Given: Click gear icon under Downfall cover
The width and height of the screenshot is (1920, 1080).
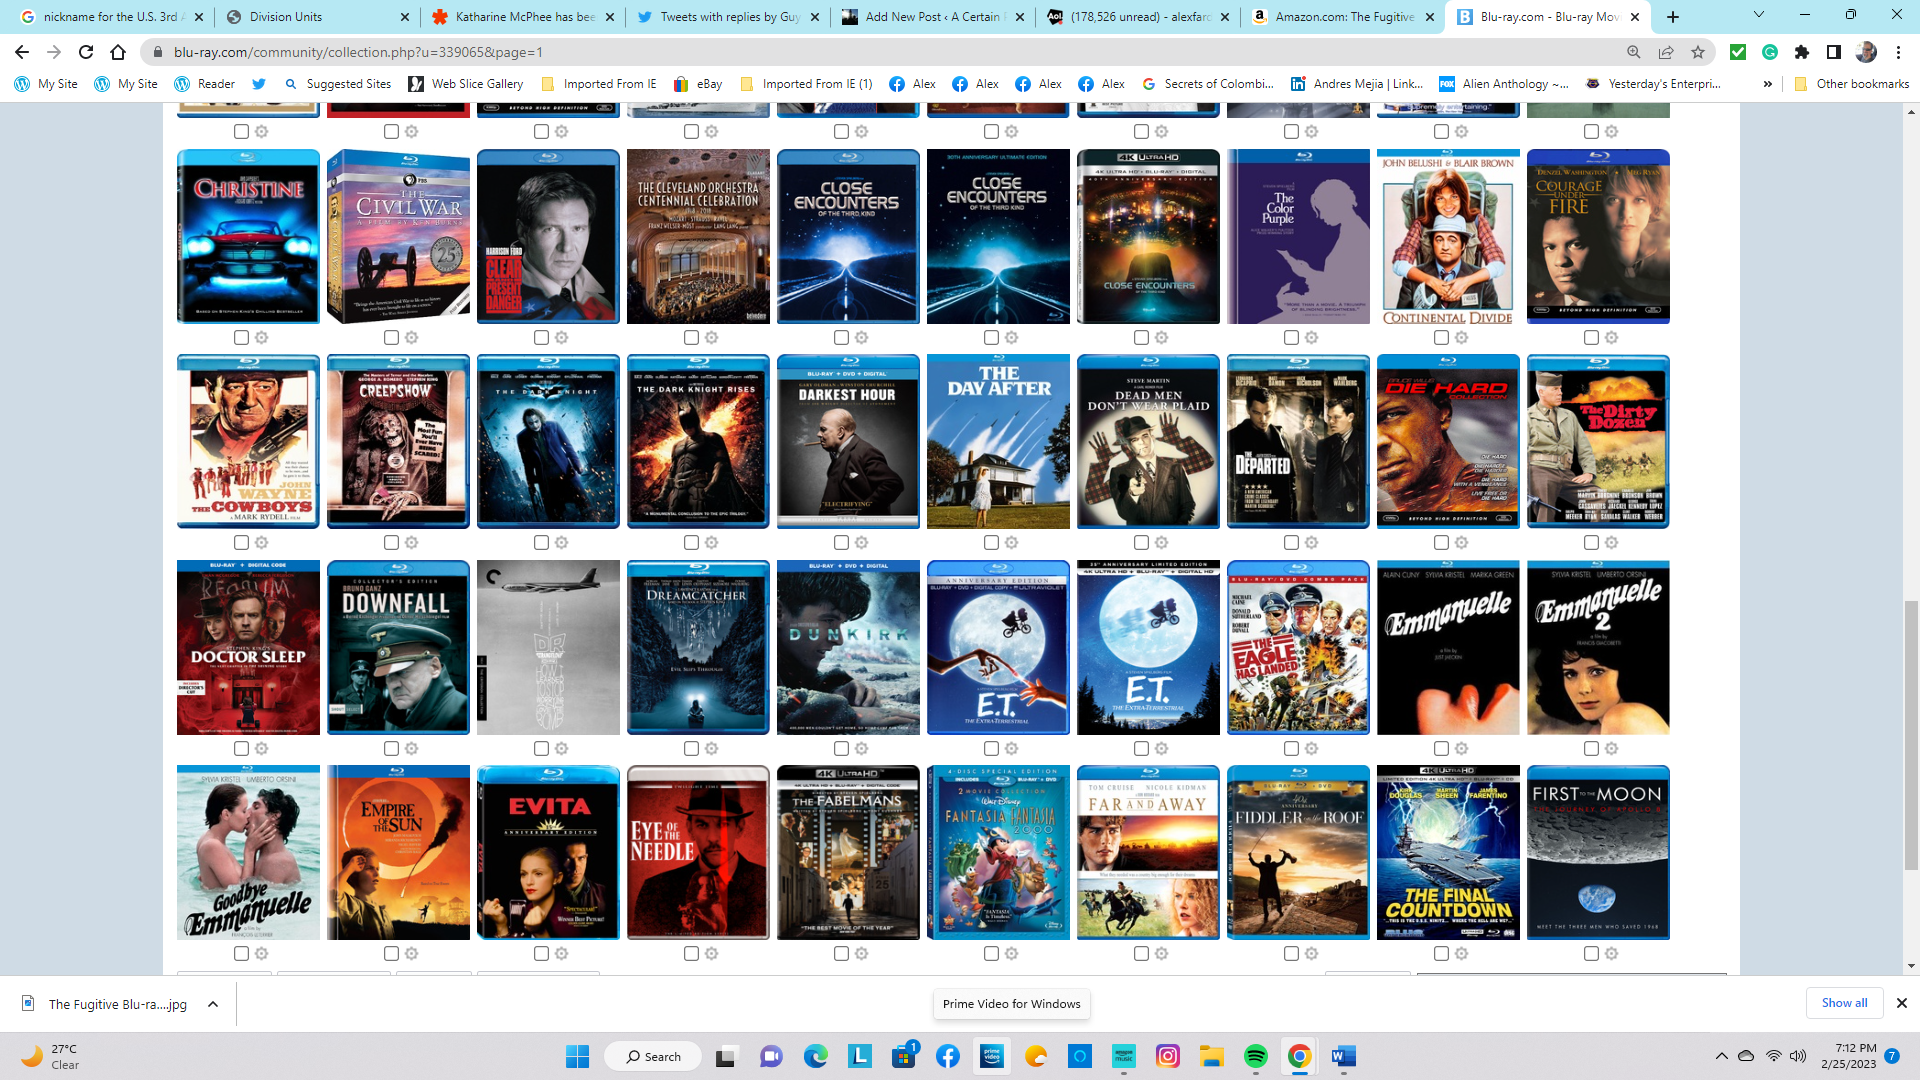Looking at the screenshot, I should [x=411, y=749].
